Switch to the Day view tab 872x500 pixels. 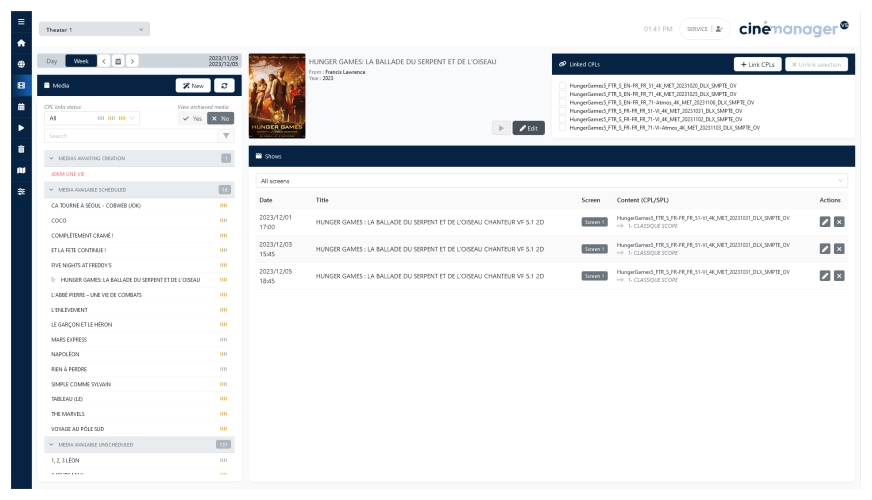pyautogui.click(x=52, y=61)
